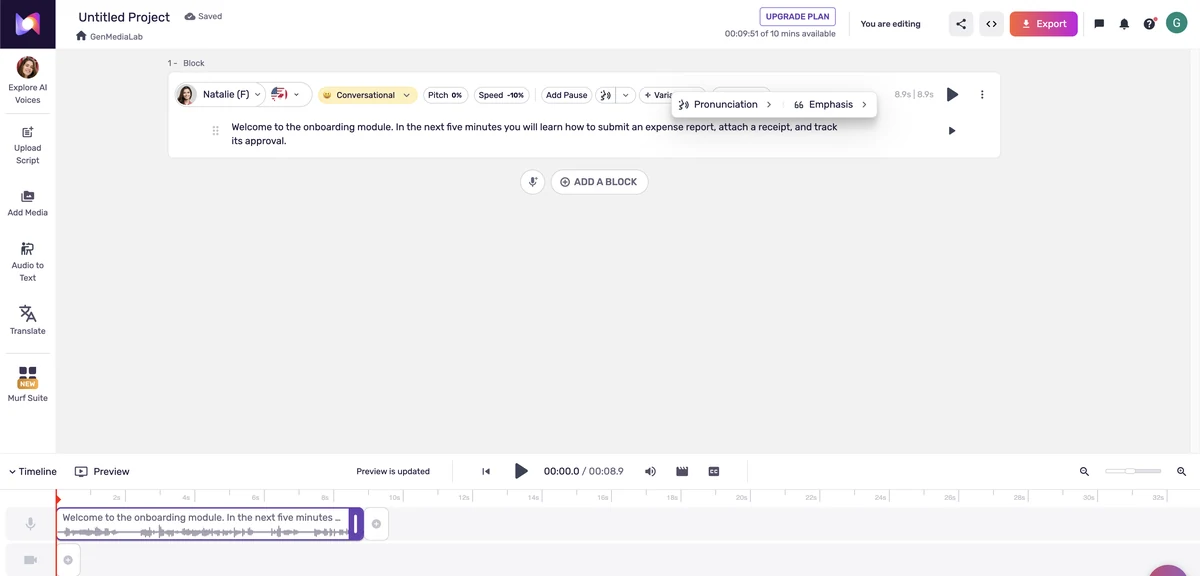Viewport: 1200px width, 576px height.
Task: Collapse the Timeline panel
Action: (33, 471)
